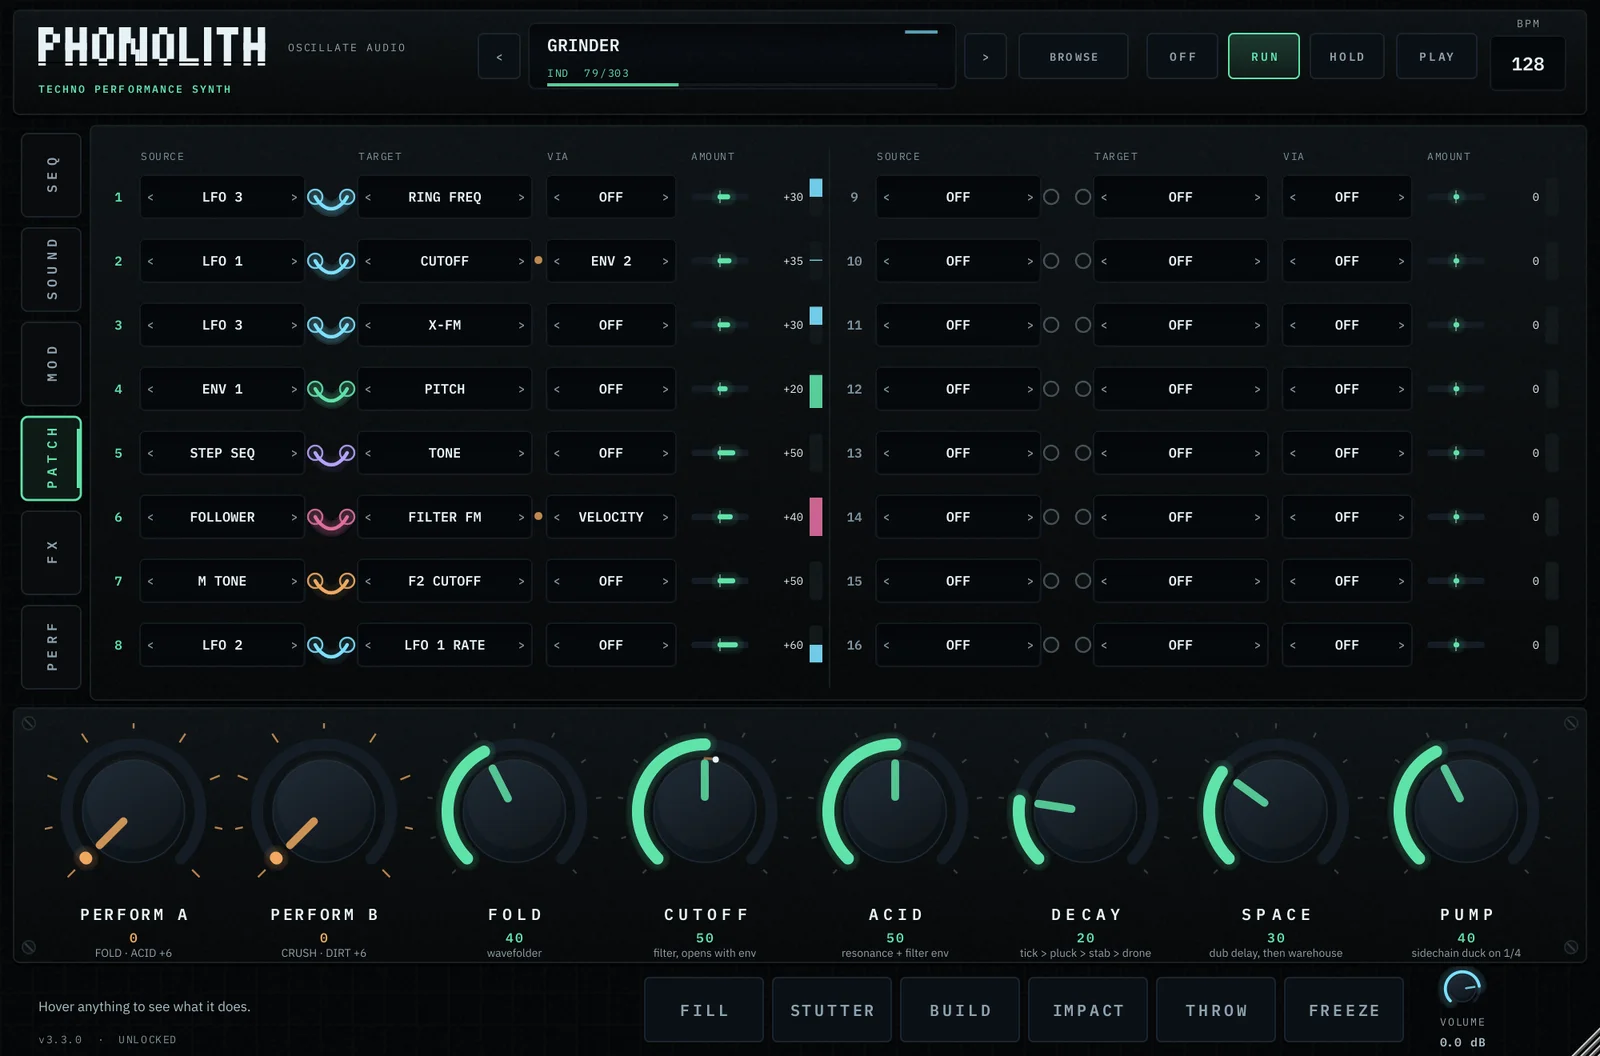The image size is (1600, 1056).
Task: Open the preset BROWSE button
Action: (x=1073, y=56)
